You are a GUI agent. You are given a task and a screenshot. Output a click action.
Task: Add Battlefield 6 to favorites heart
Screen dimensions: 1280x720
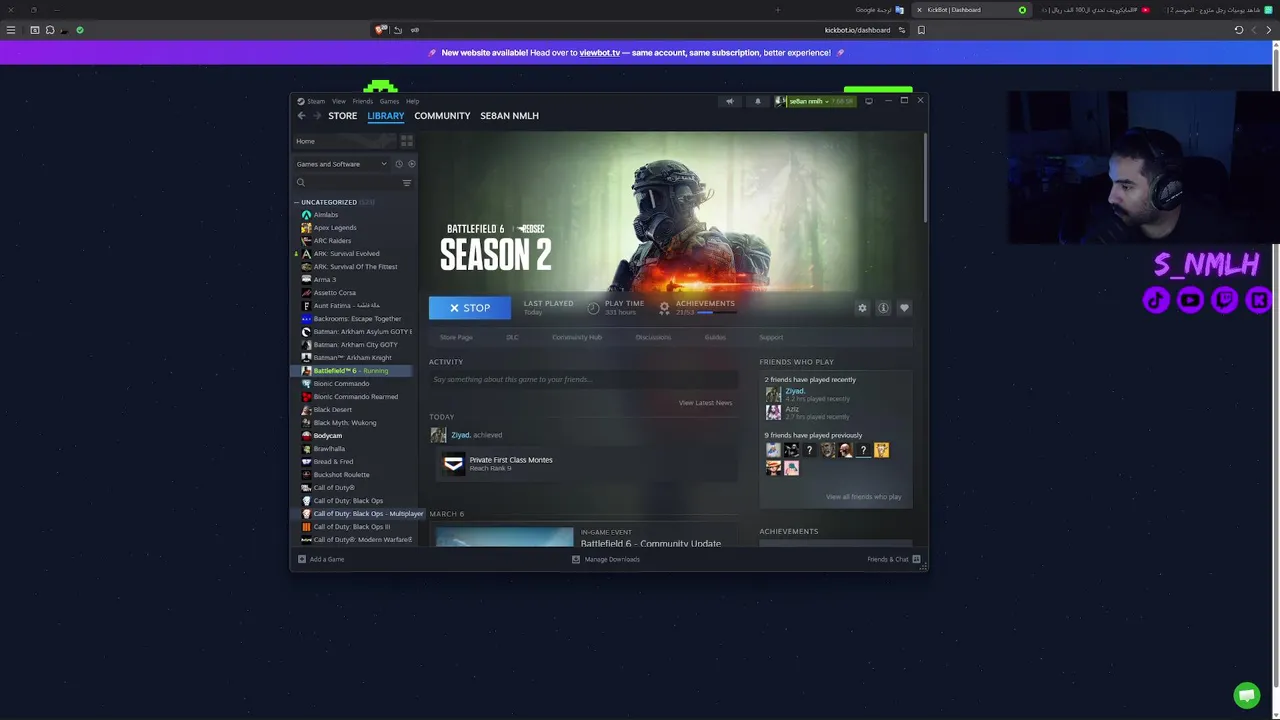(904, 308)
